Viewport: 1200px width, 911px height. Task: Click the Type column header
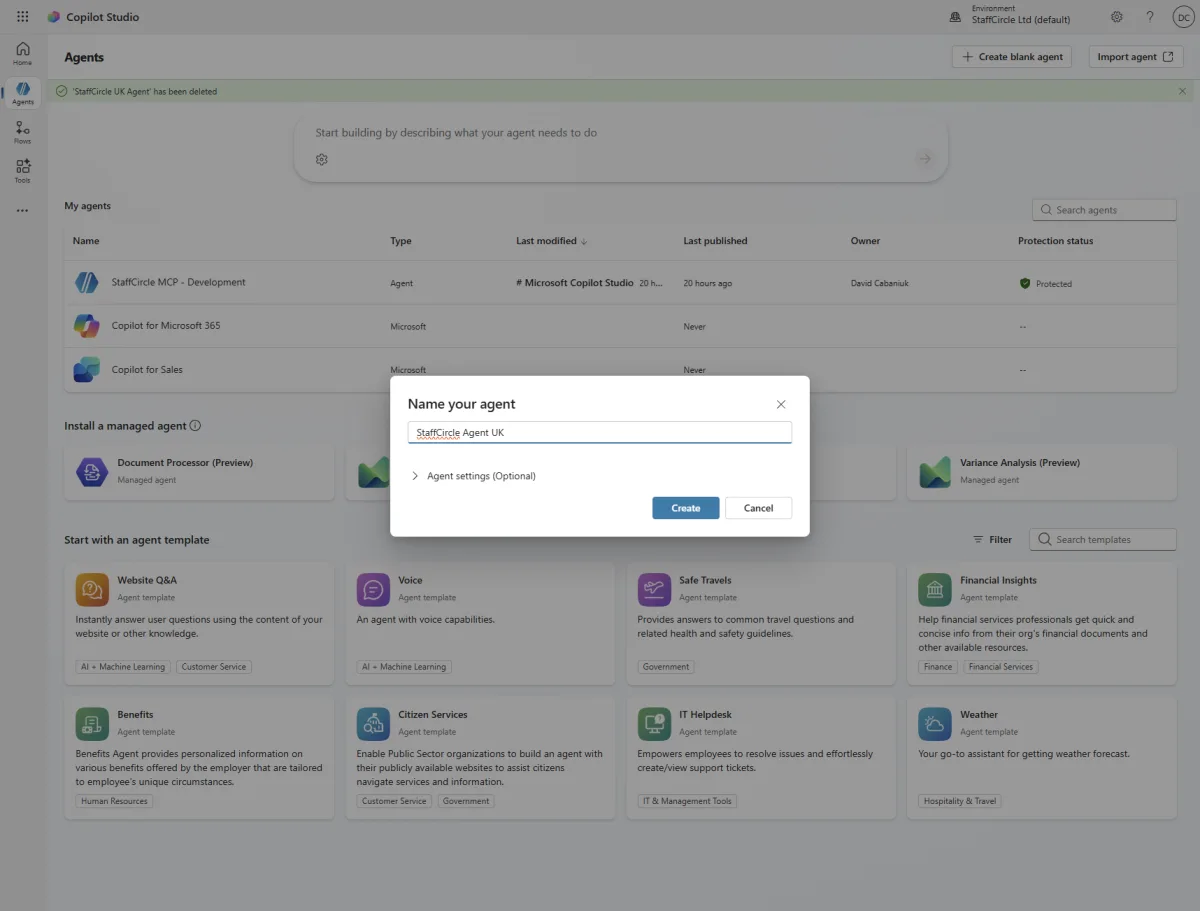401,241
